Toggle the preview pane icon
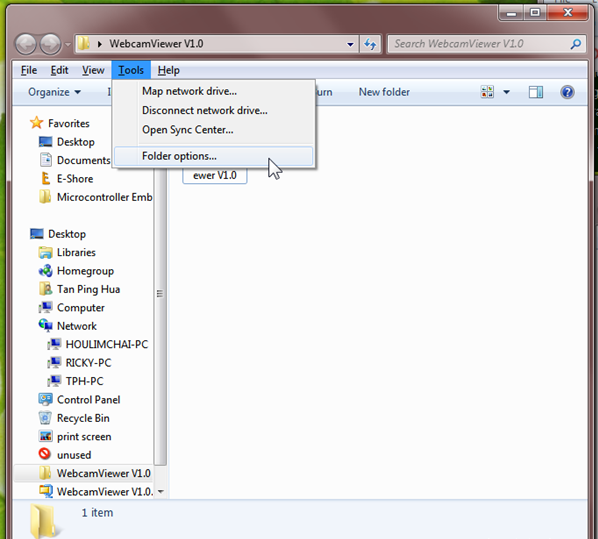Viewport: 598px width, 539px height. (x=536, y=92)
